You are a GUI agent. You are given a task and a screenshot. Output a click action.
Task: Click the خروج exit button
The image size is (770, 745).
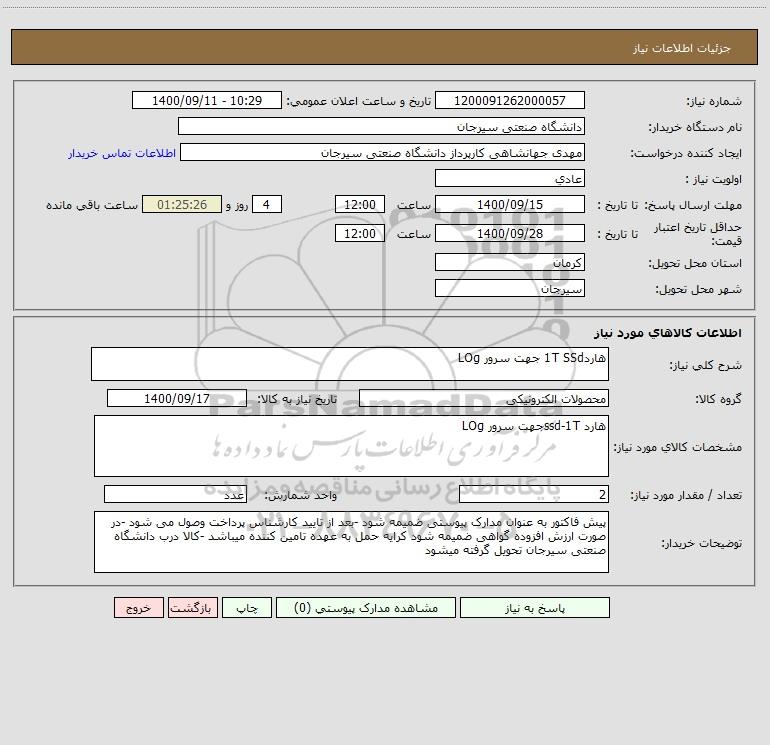pyautogui.click(x=138, y=607)
